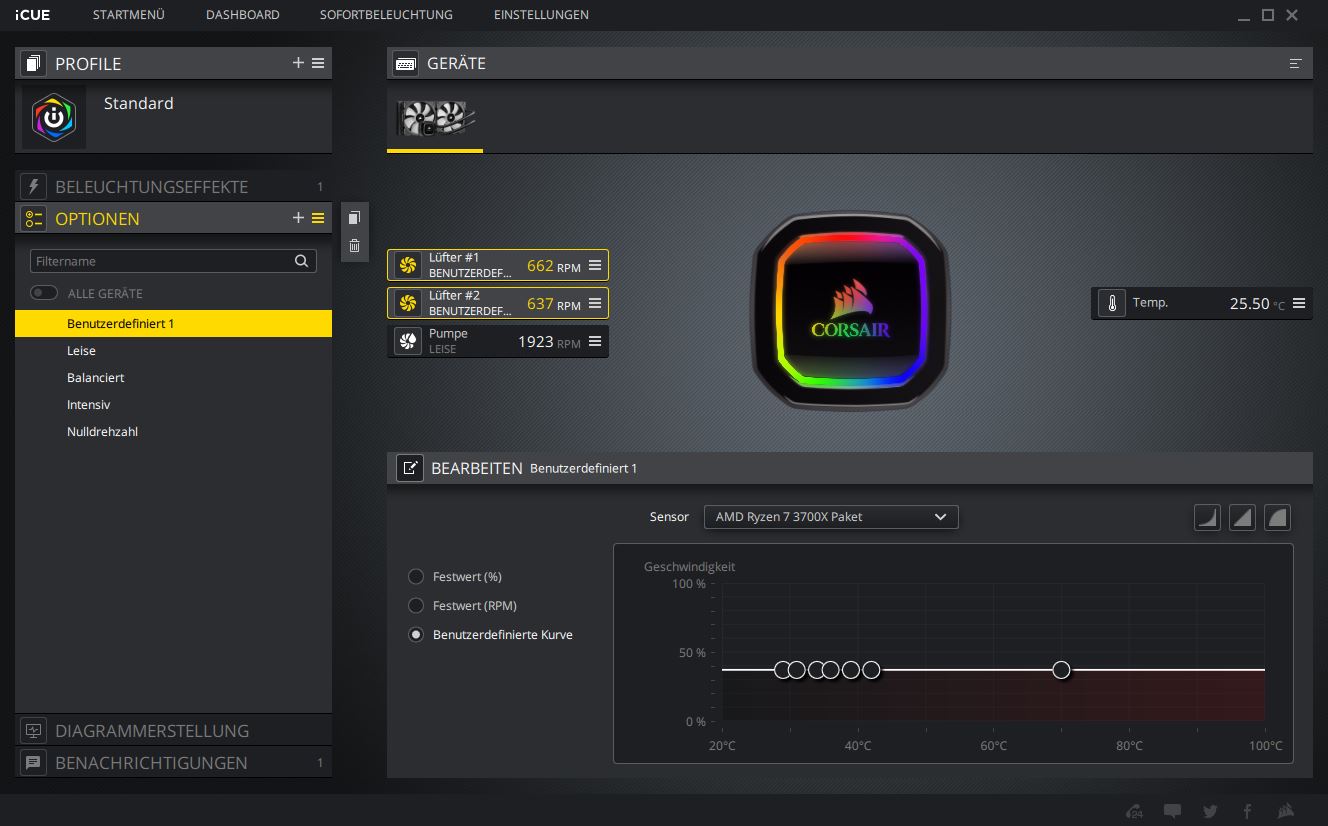Screen dimensions: 1328x826
Task: Collapse the Optionen section header
Action: (x=173, y=218)
